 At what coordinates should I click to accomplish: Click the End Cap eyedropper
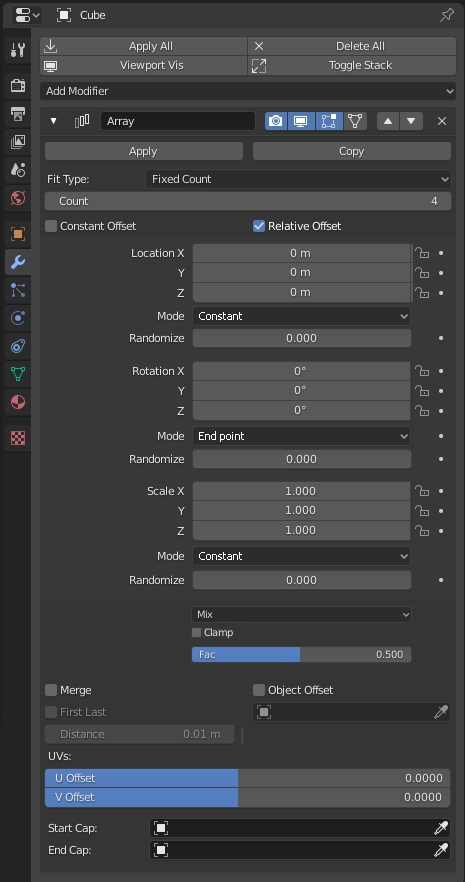pyautogui.click(x=441, y=849)
